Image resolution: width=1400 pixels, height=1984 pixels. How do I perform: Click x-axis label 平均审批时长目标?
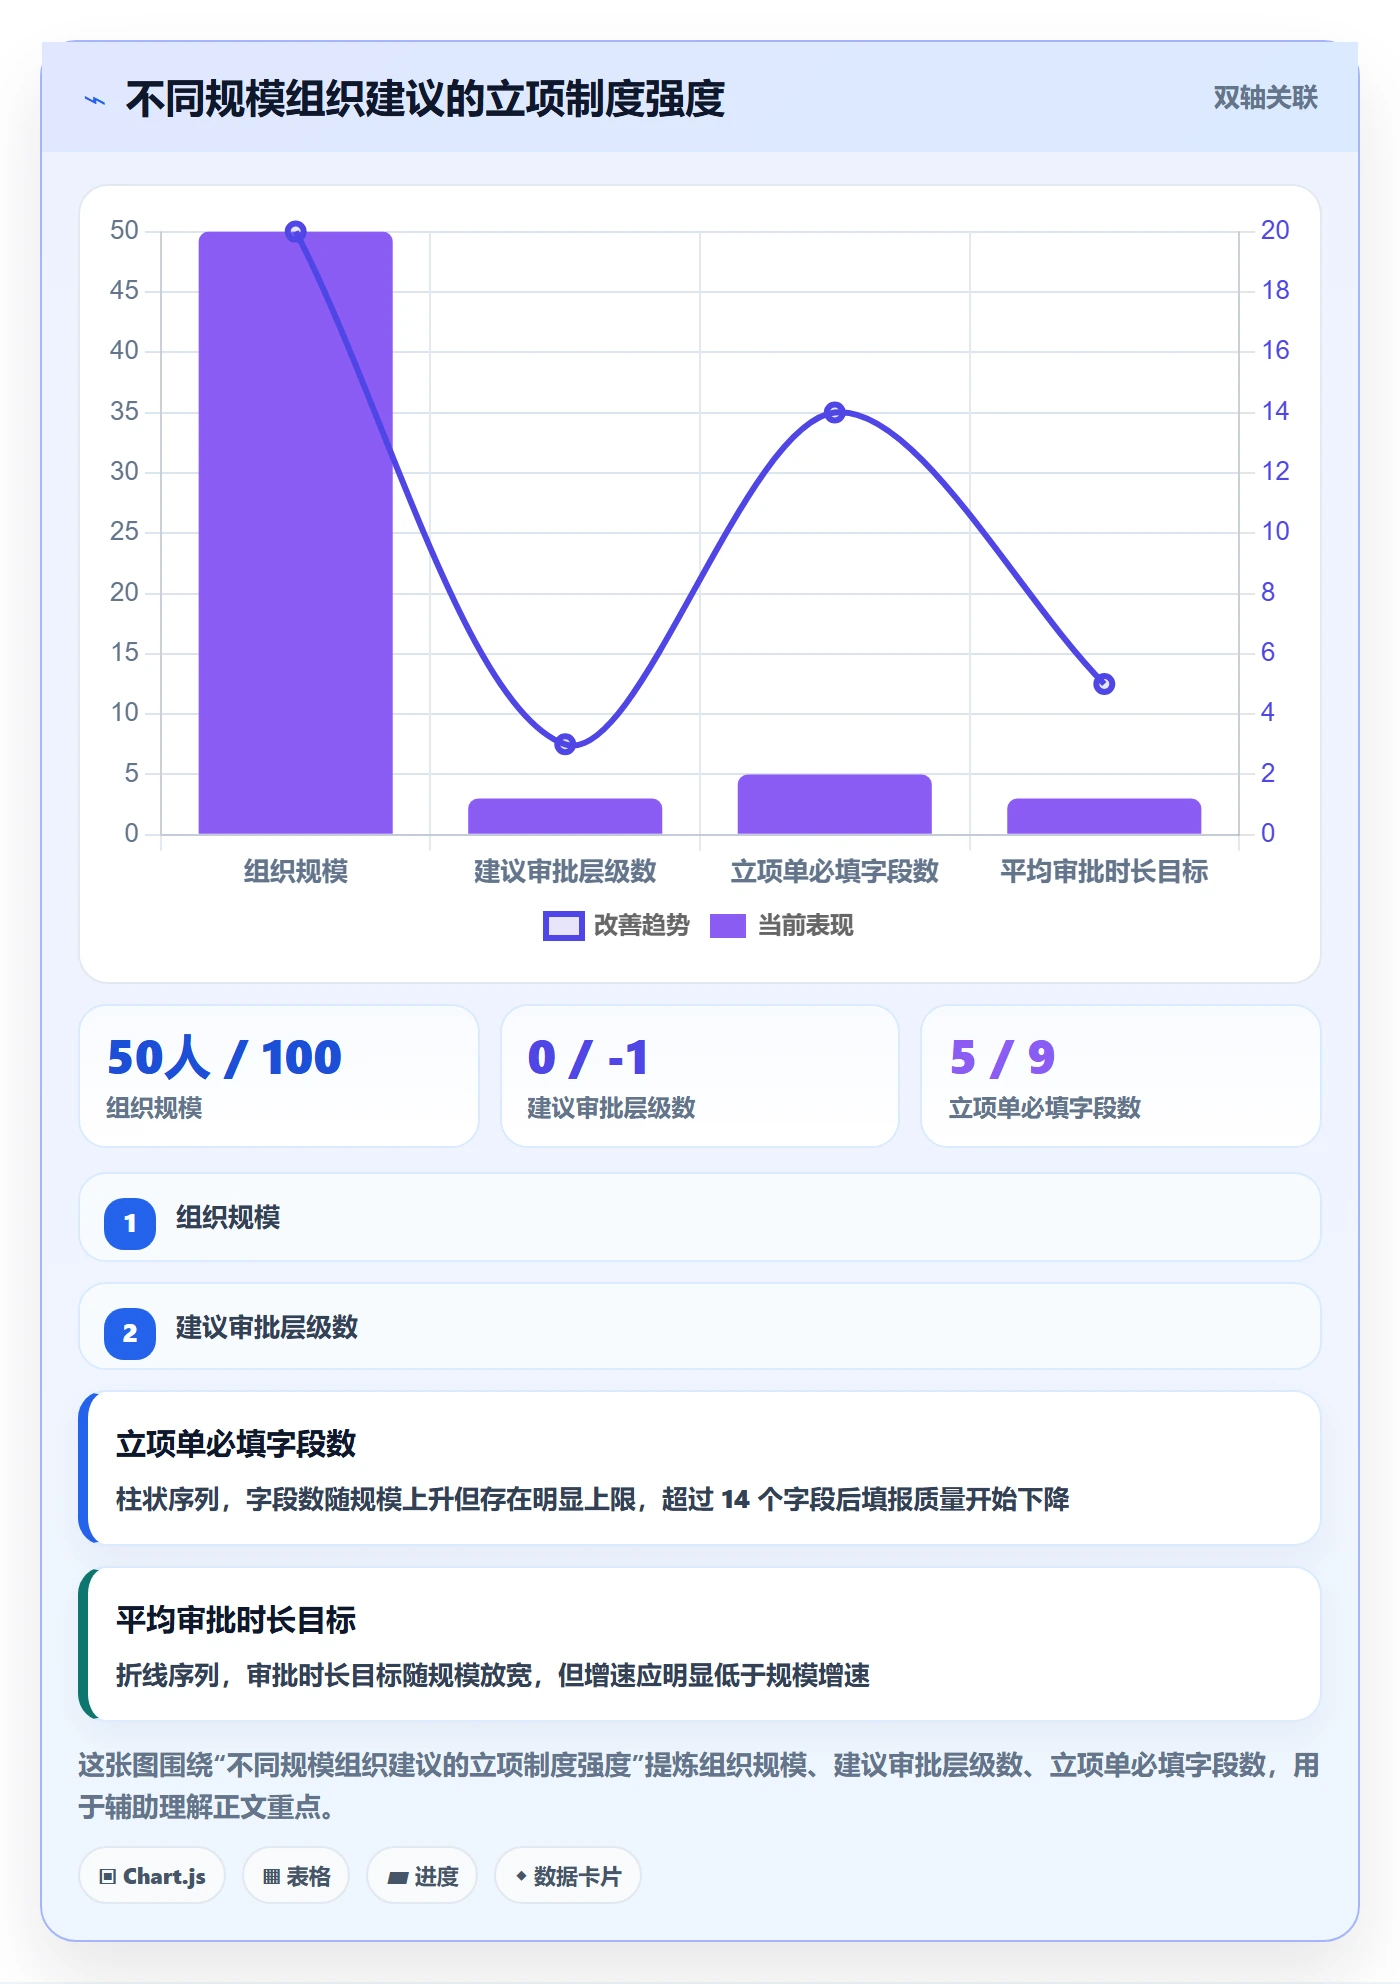(1104, 871)
